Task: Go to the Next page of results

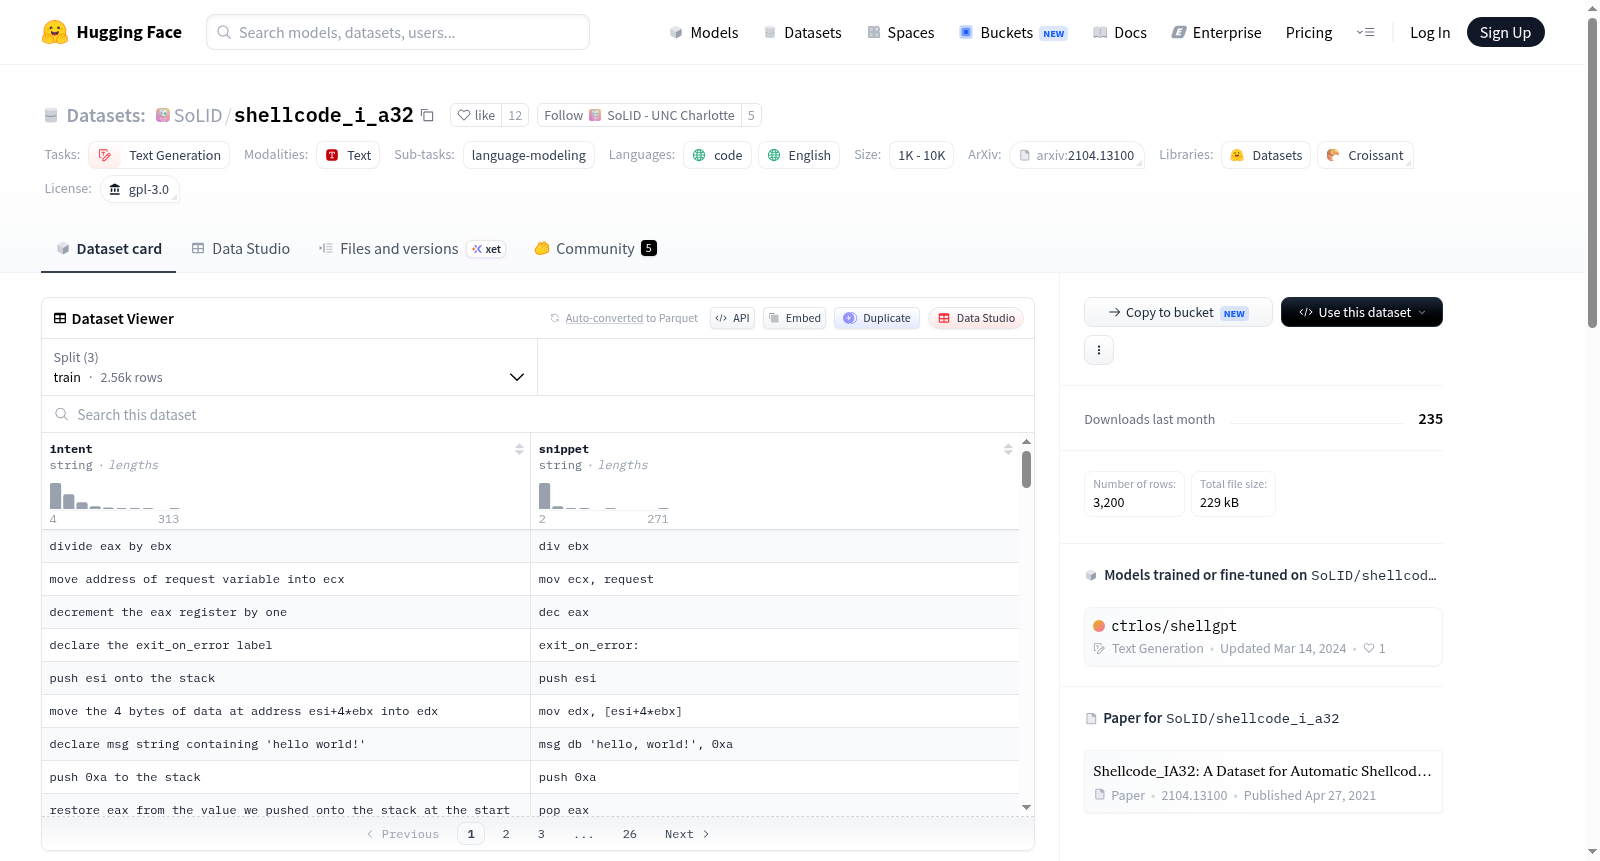Action: 687,834
